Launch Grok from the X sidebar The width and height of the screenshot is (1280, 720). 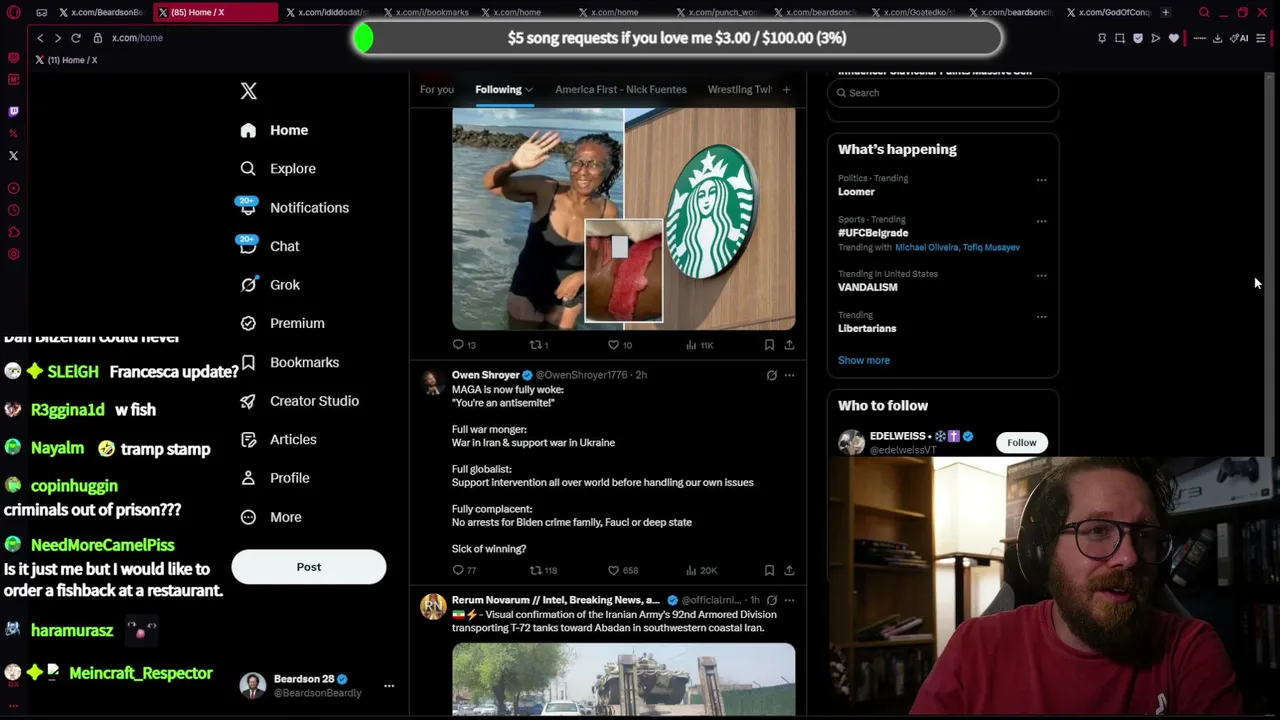(x=270, y=285)
